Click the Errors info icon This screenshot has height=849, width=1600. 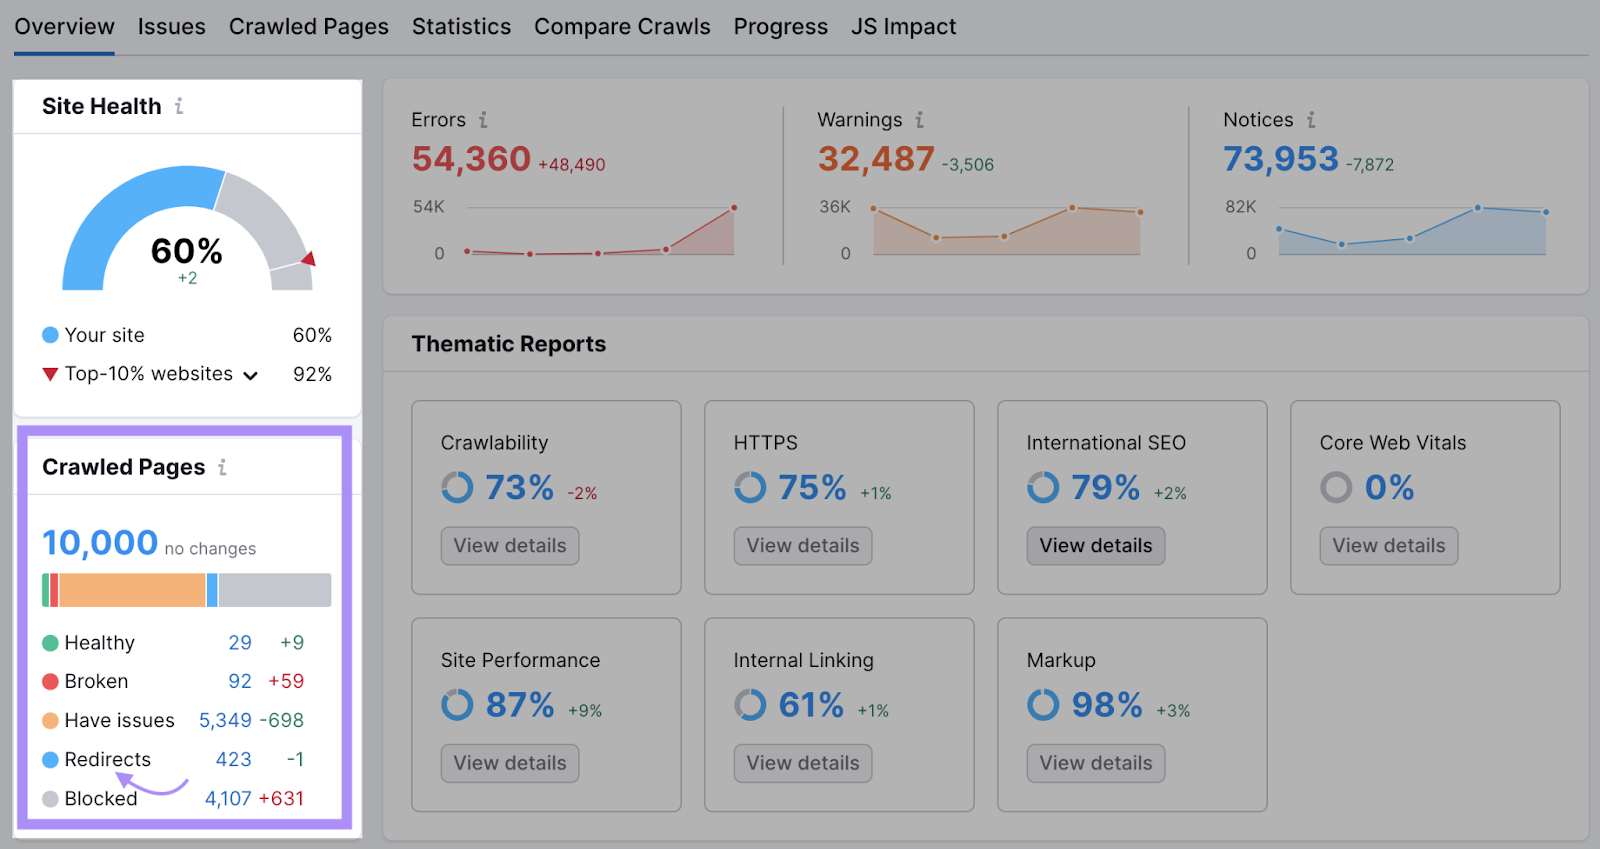[484, 119]
